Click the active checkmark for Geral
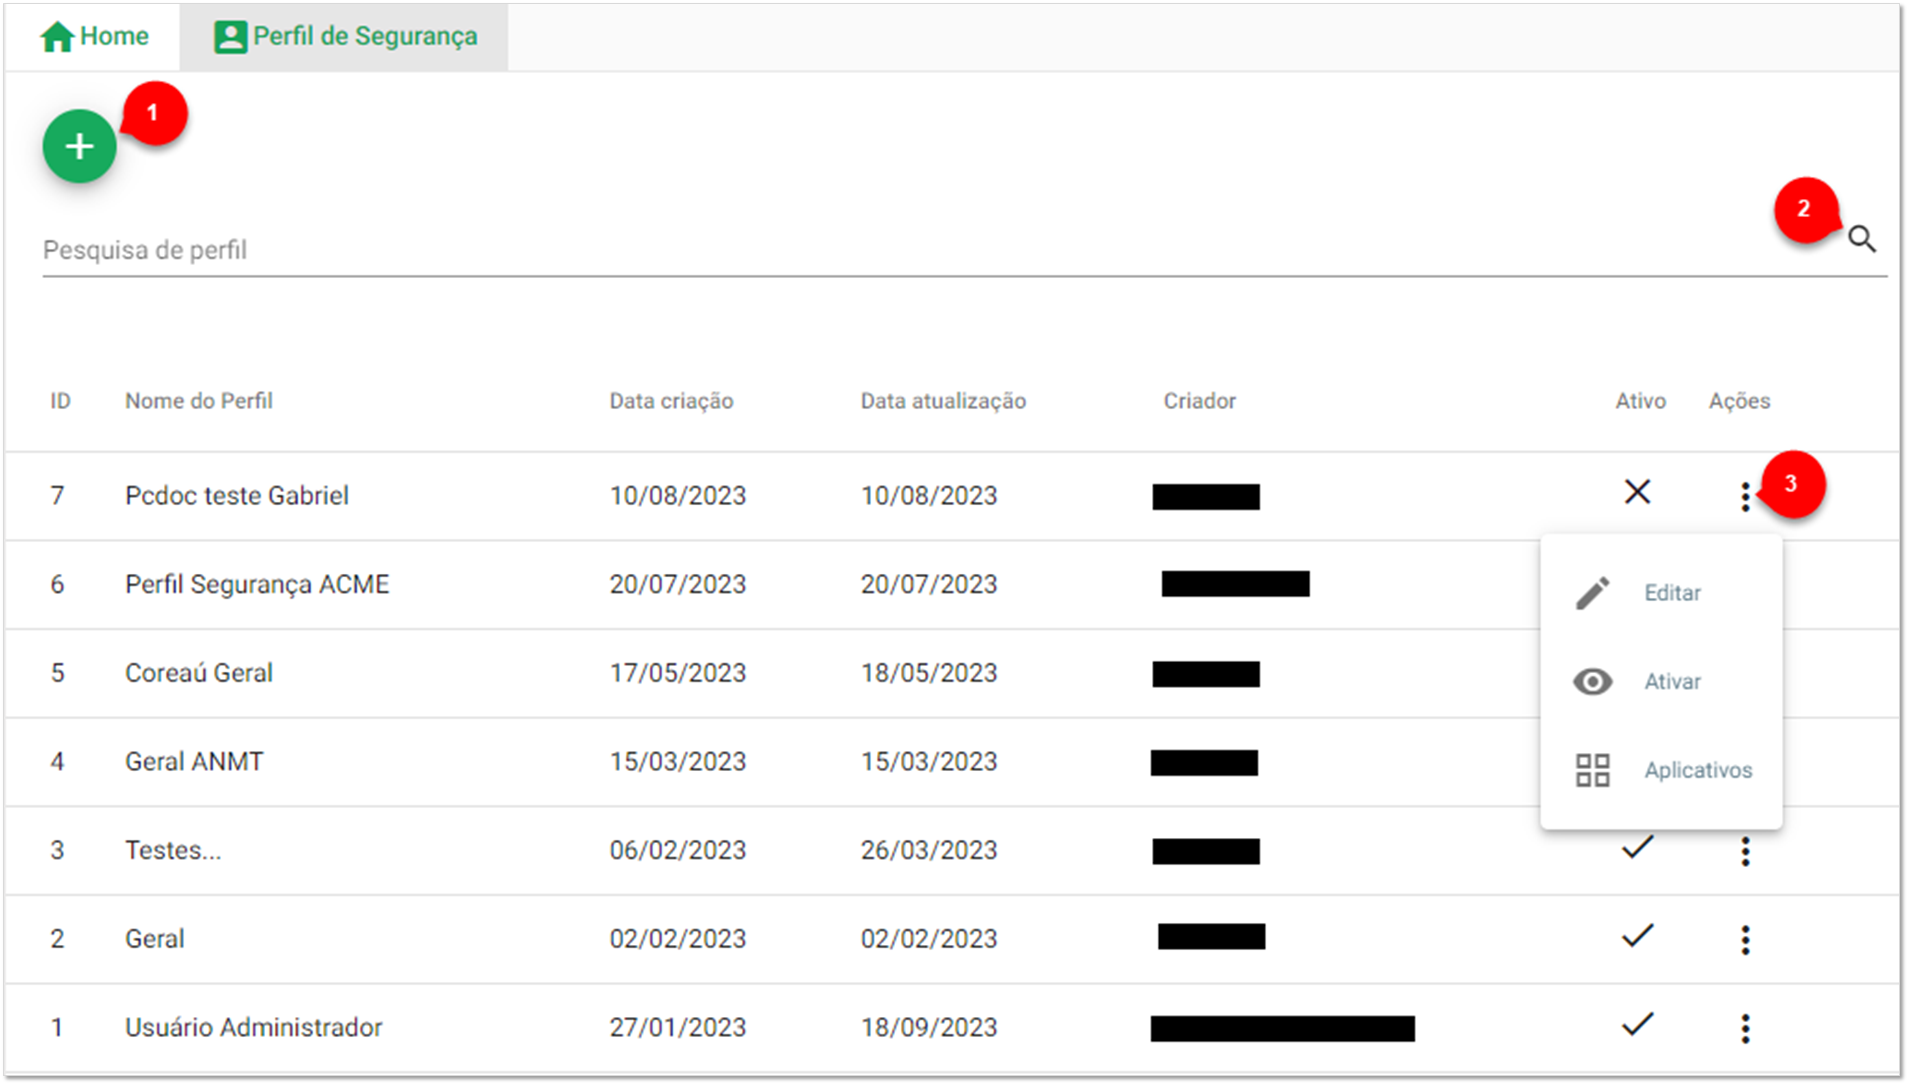Viewport: 1909px width, 1085px height. 1637,936
